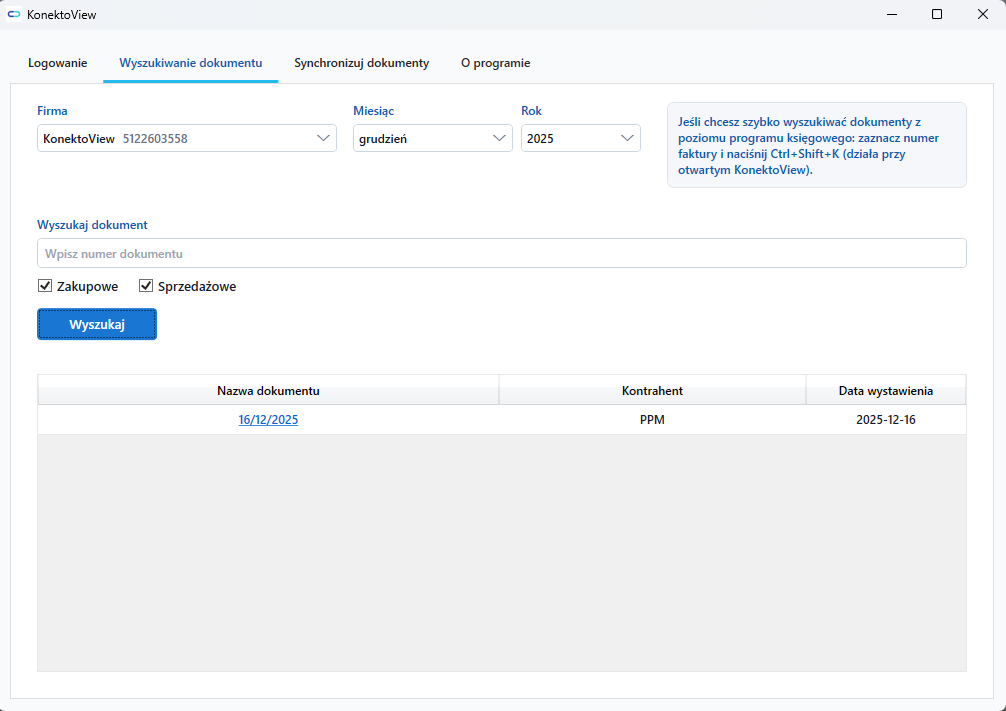
Task: Click the document number search field
Action: coord(501,254)
